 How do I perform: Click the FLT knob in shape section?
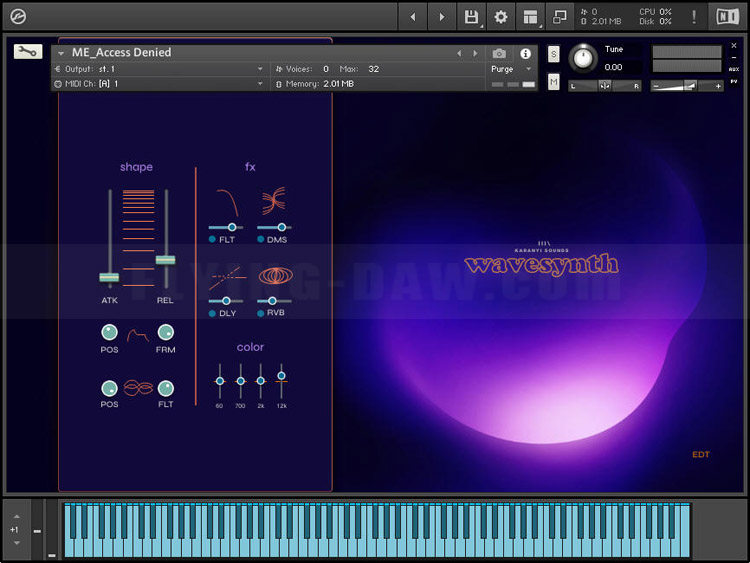point(165,388)
